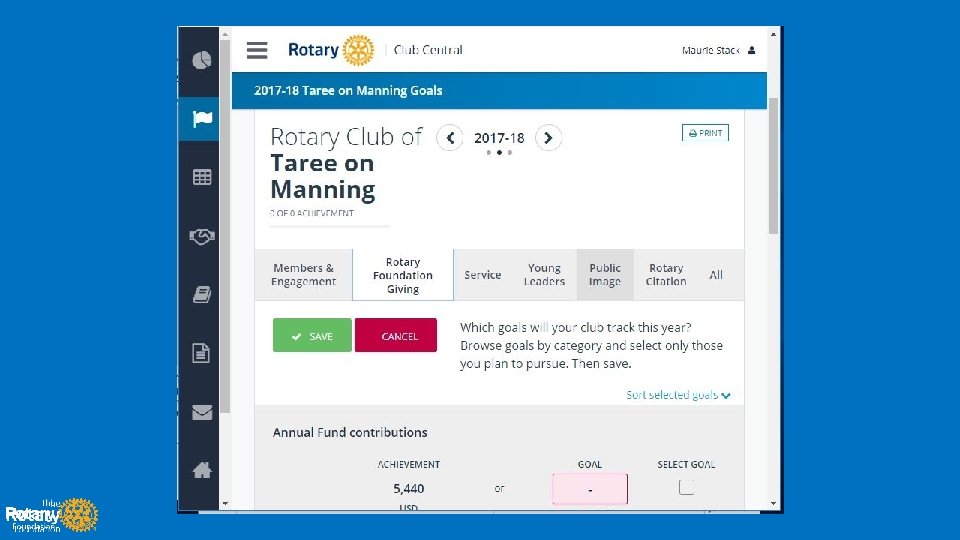Screen dimensions: 960x540
Task: Go to next year with right arrow
Action: [549, 138]
